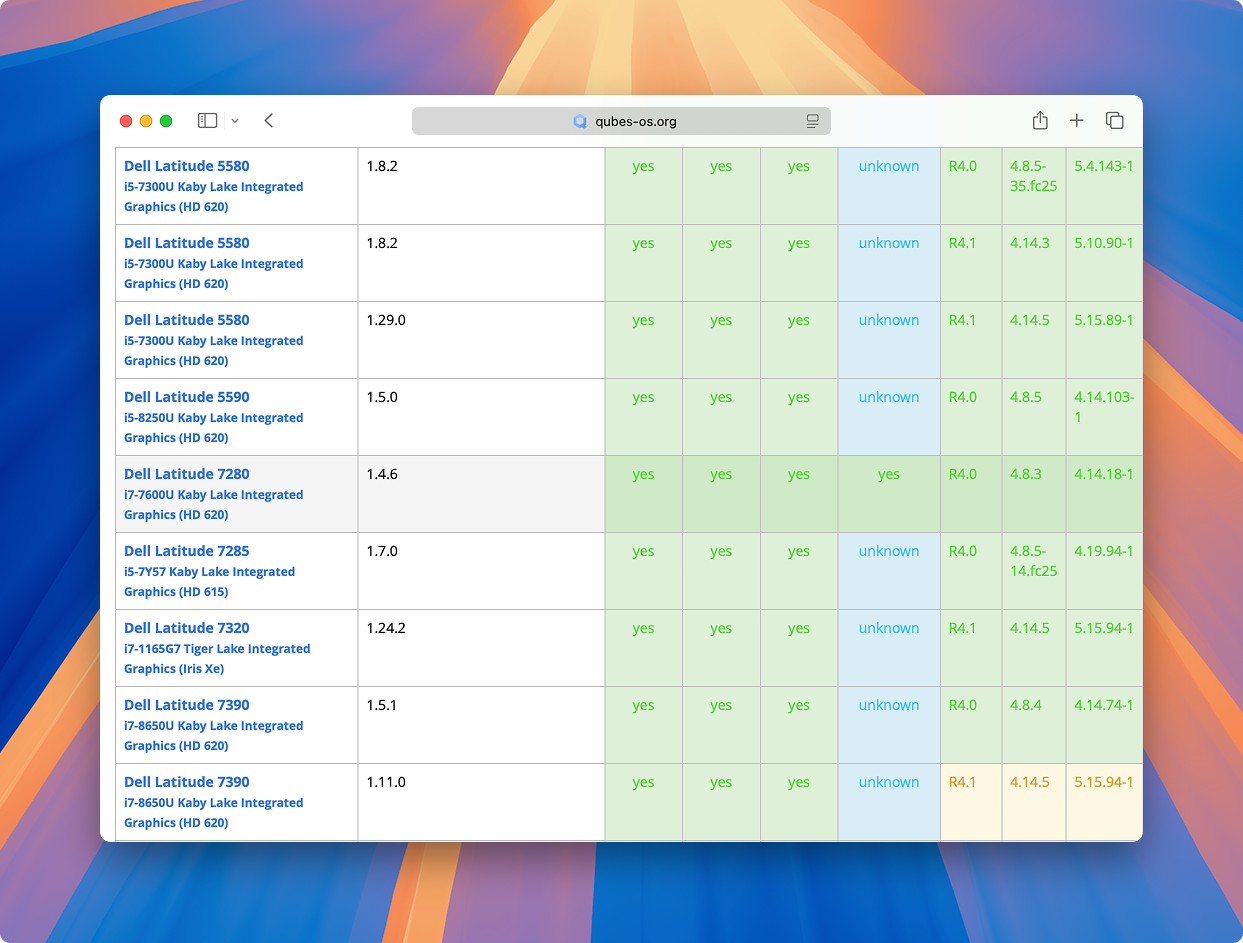This screenshot has height=943, width=1243.
Task: Open Dell Latitude 7390 link with BIOS 1.11.0
Action: click(x=187, y=782)
